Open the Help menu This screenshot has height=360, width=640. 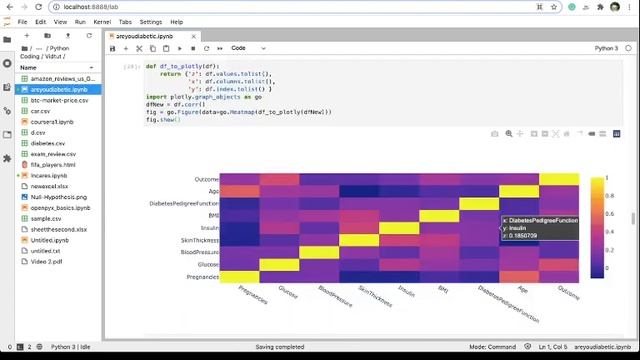pyautogui.click(x=176, y=22)
